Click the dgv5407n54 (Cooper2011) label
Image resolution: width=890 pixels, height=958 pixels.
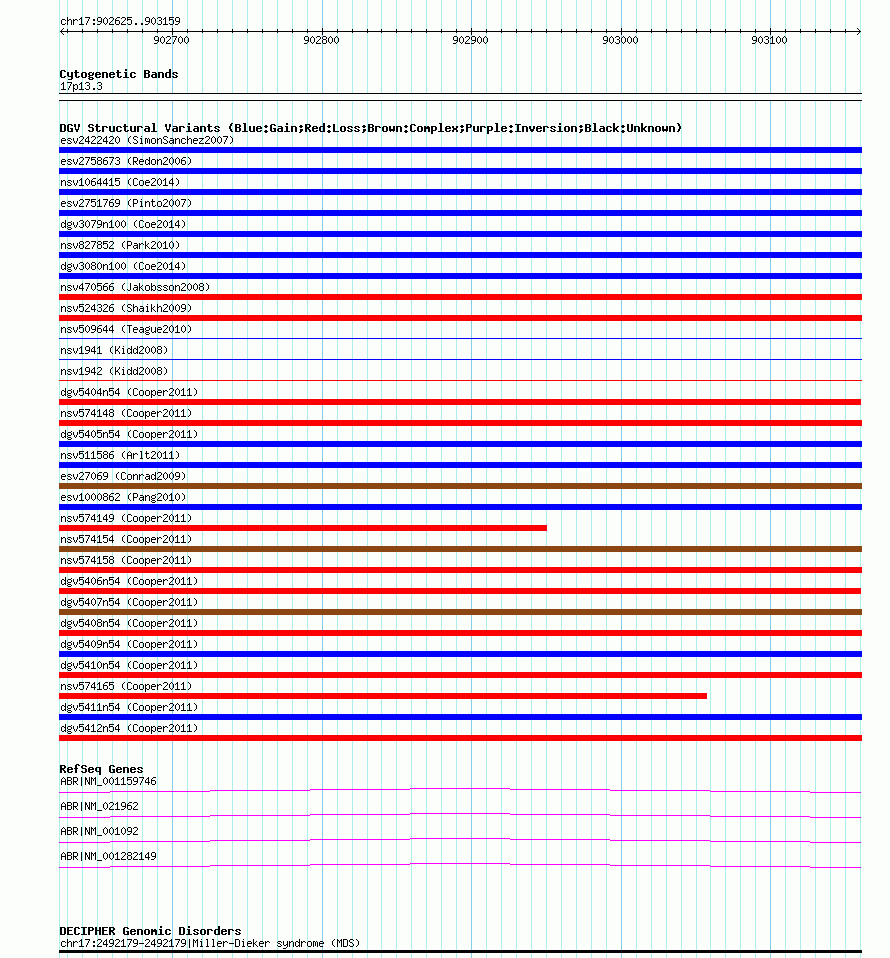(129, 602)
